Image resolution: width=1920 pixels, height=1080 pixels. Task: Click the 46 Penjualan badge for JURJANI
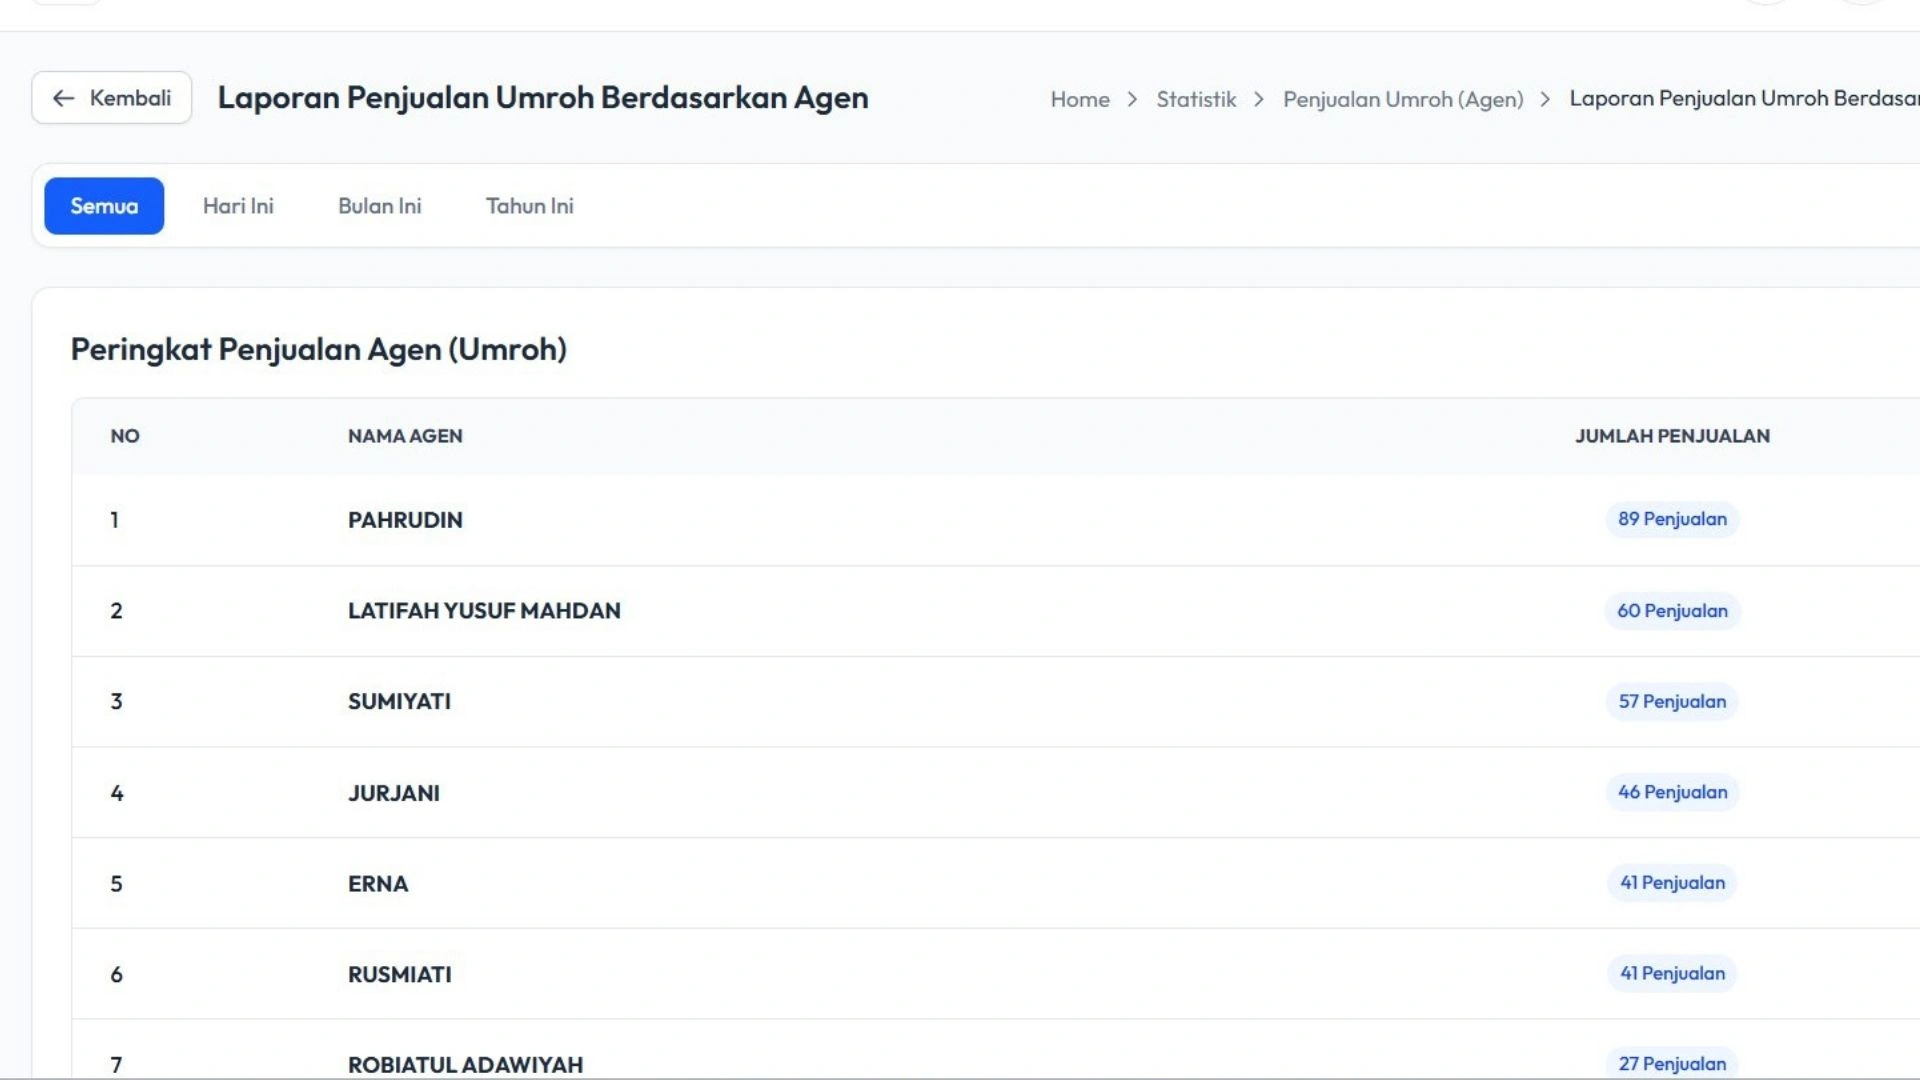click(x=1672, y=792)
